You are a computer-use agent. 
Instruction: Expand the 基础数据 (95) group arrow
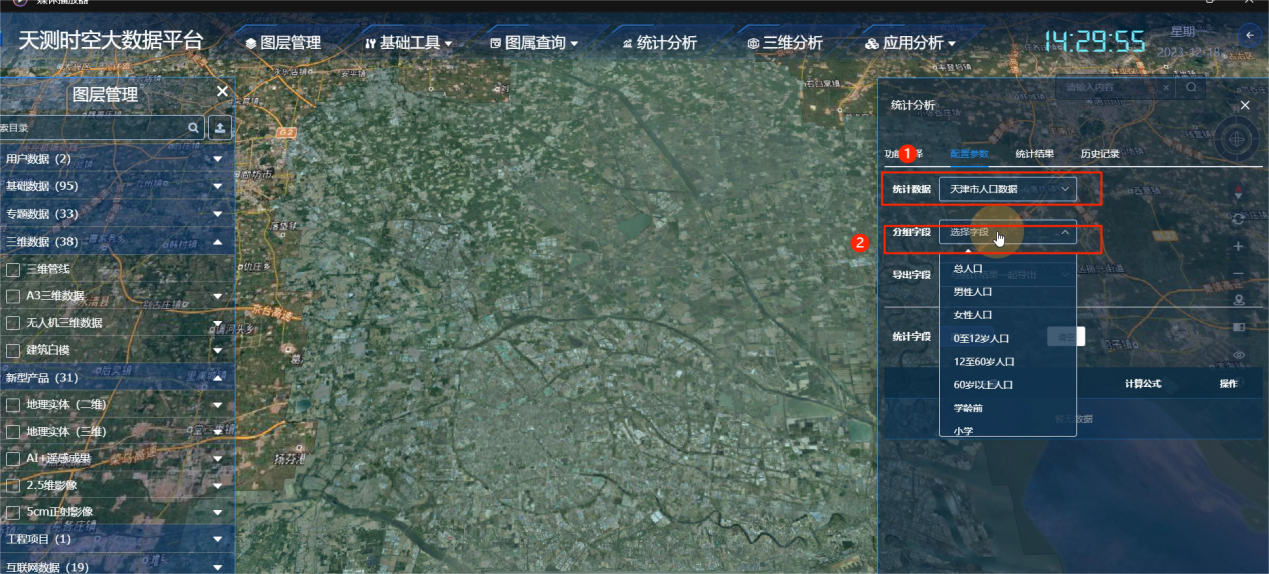tap(218, 186)
